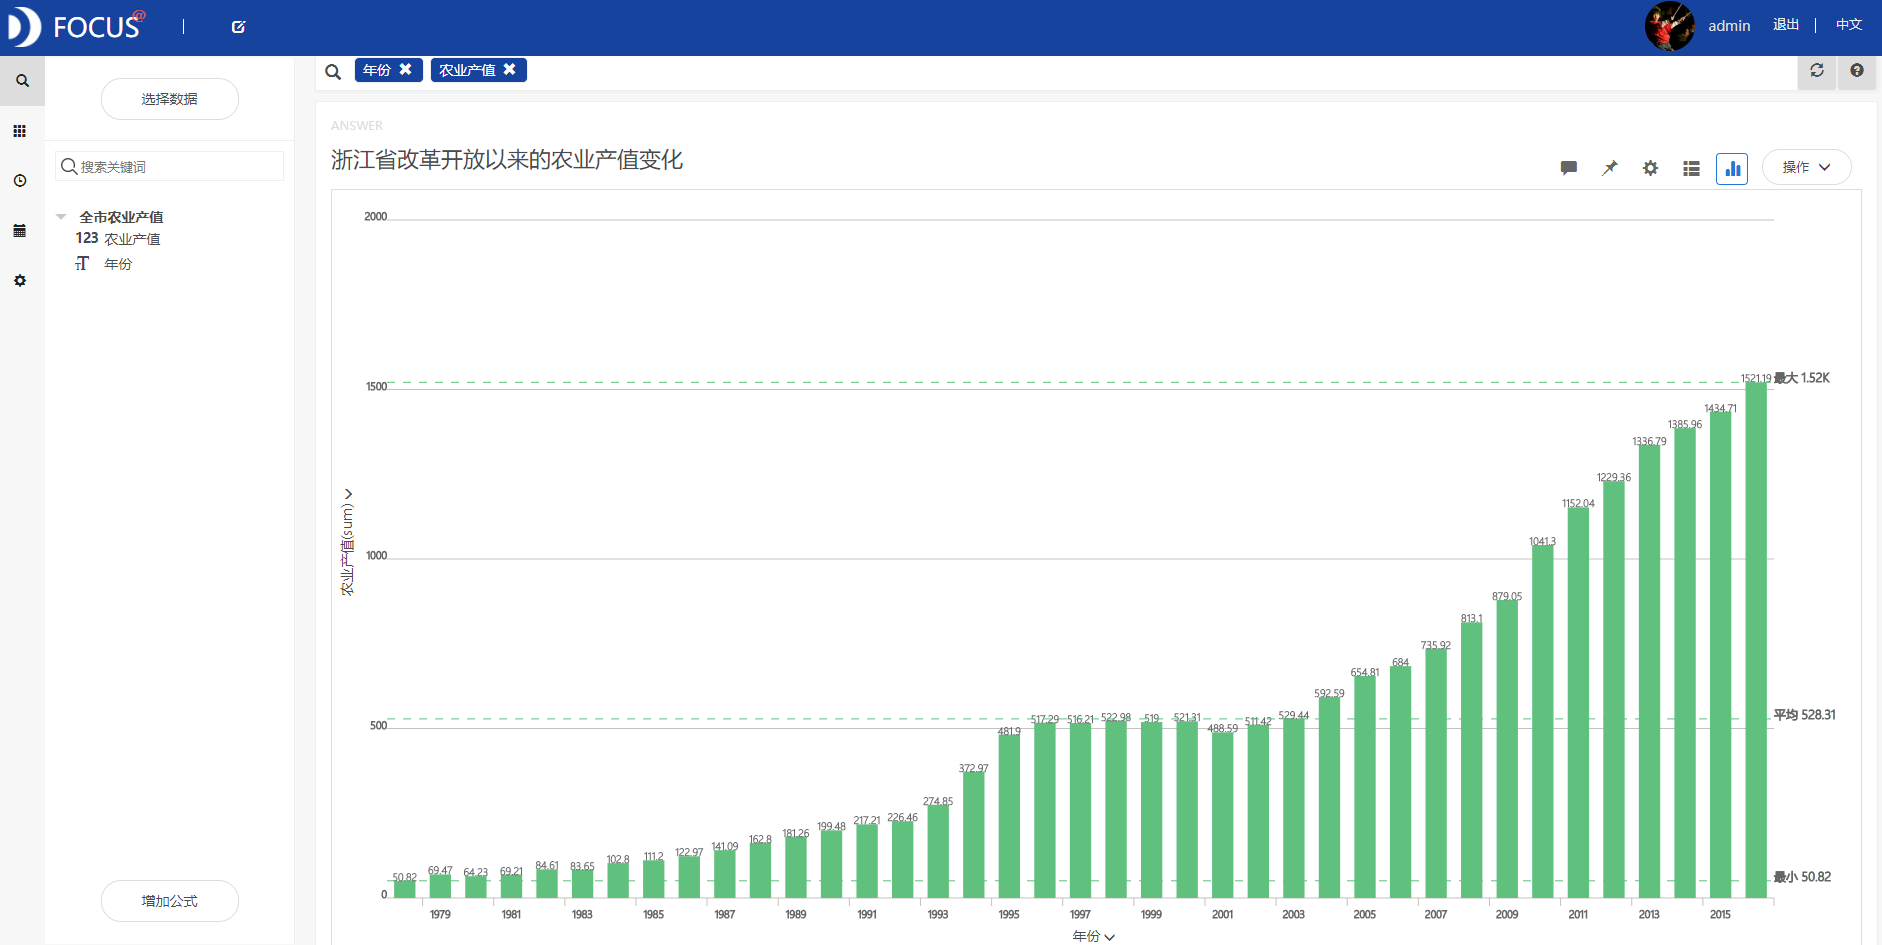
Task: Switch language via 中文
Action: [x=1849, y=24]
